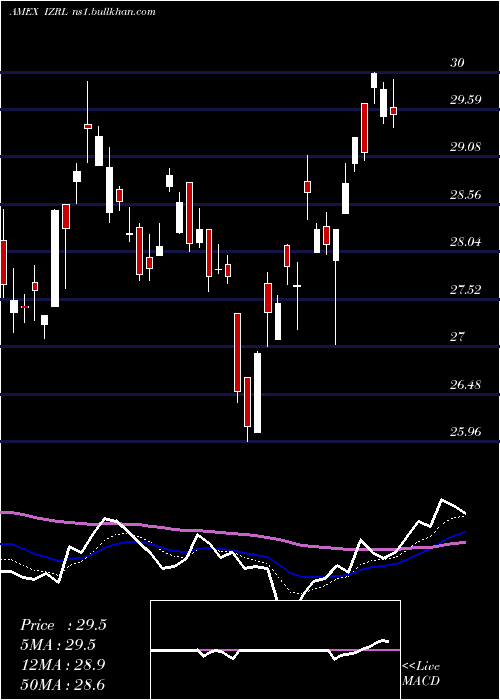500x700 pixels.
Task: Click the 25.96 price axis label
Action: (466, 432)
